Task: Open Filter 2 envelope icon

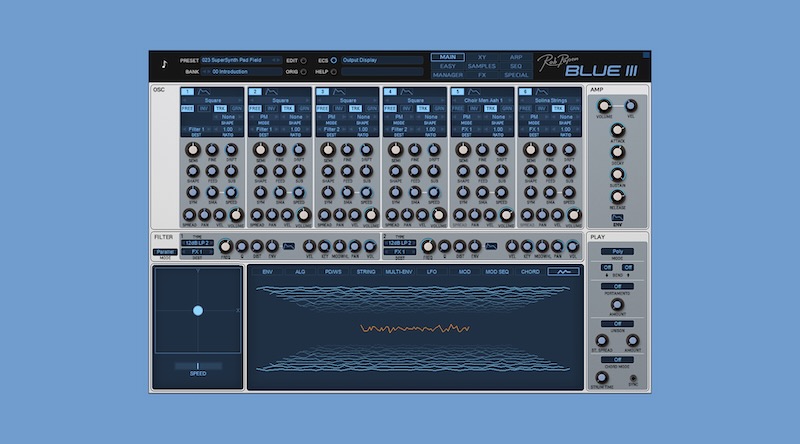Action: (x=491, y=246)
